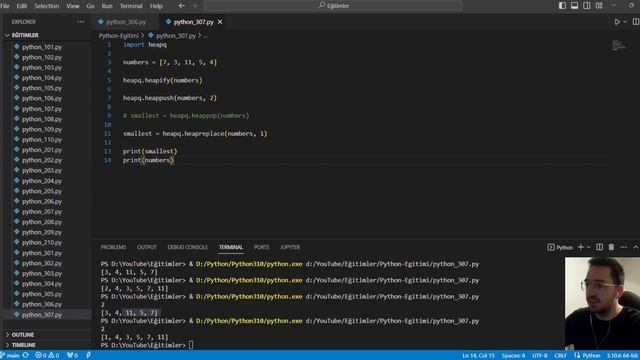Open customize layout icon
The width and height of the screenshot is (640, 360).
[599, 6]
